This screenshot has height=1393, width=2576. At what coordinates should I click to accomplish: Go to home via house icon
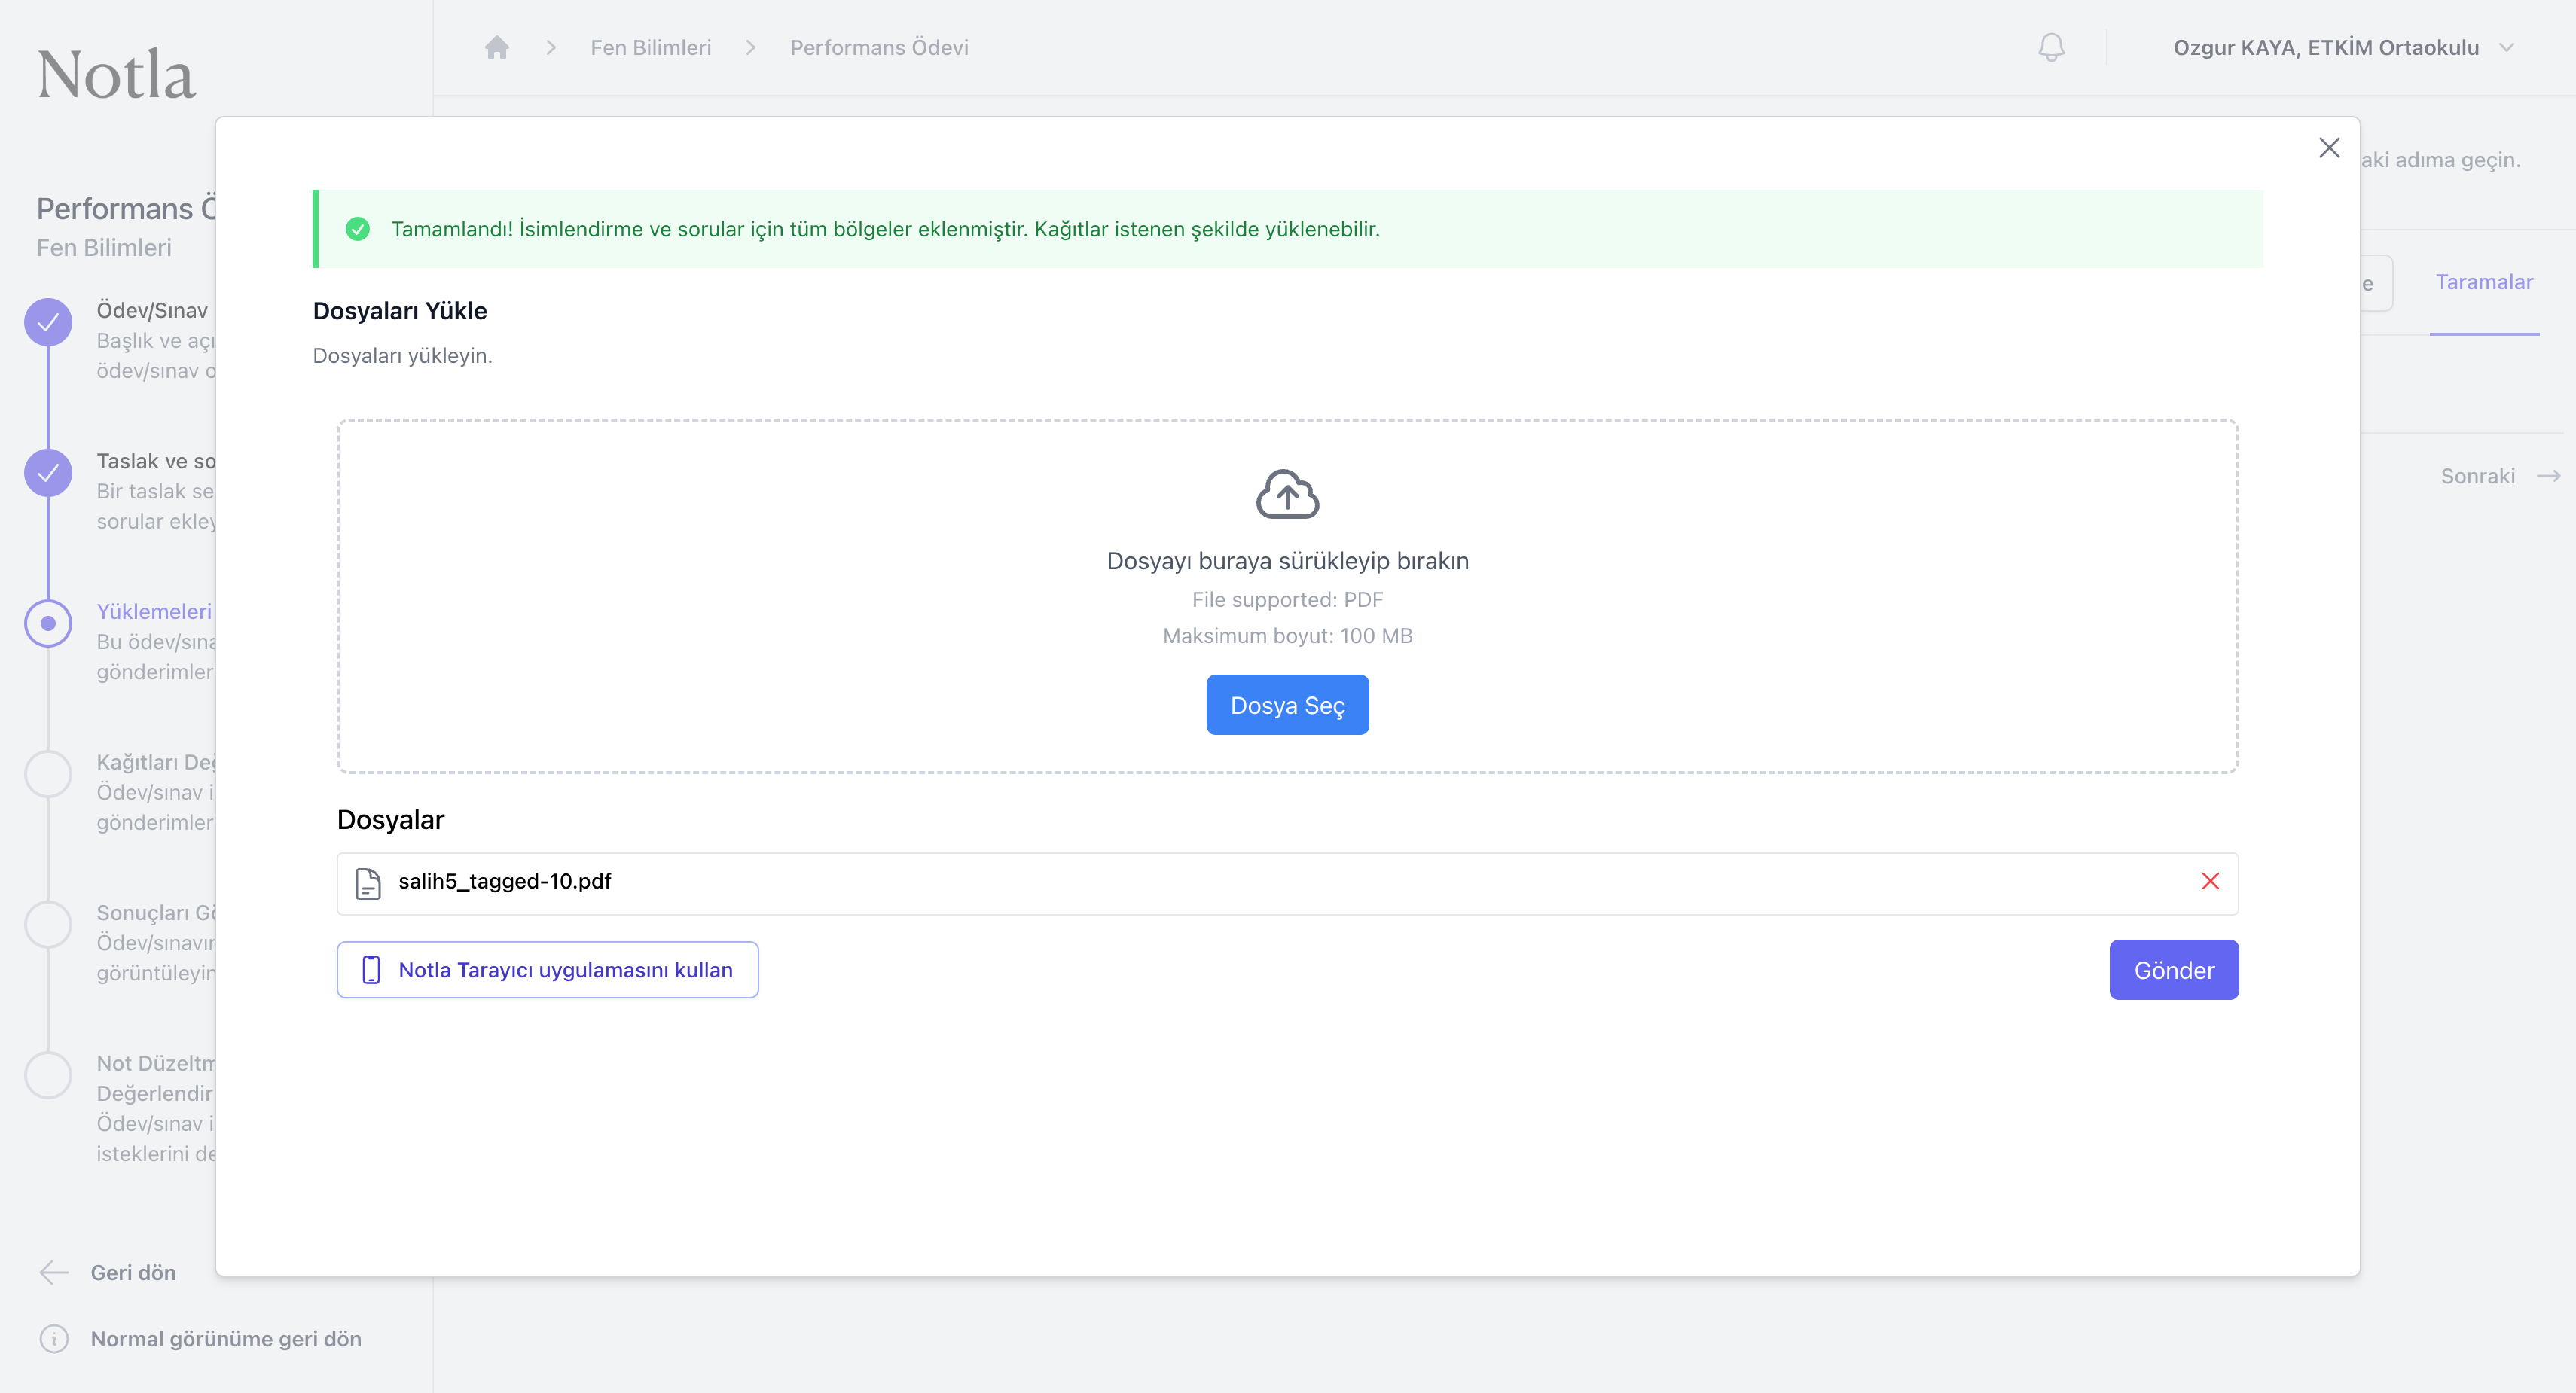pyautogui.click(x=497, y=47)
